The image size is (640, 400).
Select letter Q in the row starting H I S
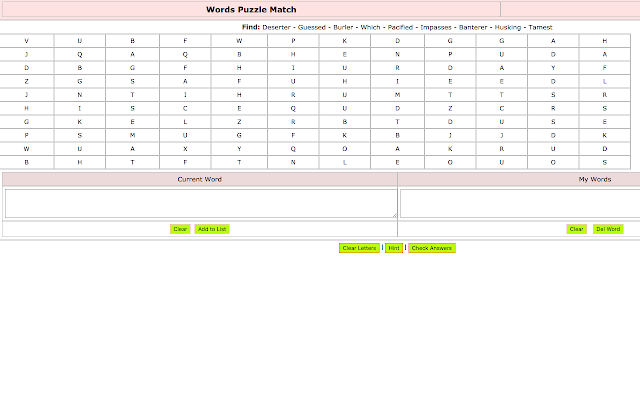pos(293,108)
